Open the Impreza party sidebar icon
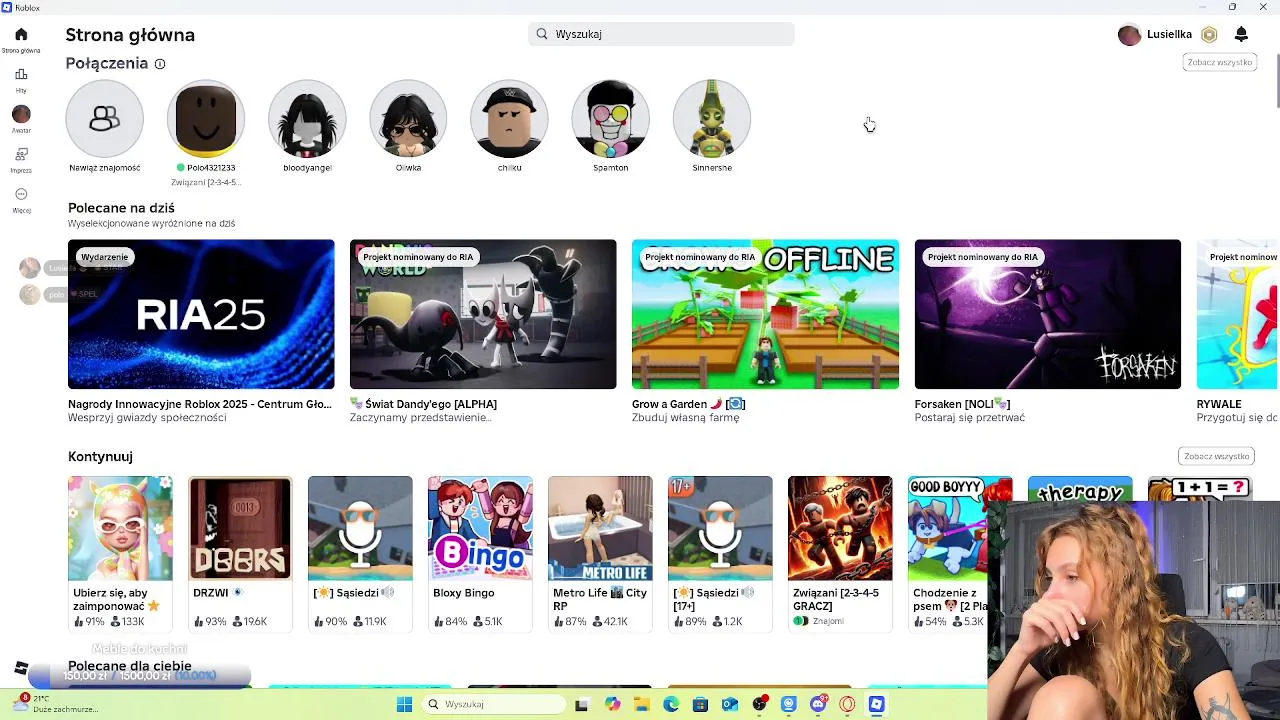Screen dimensions: 1280x720 coord(21,155)
